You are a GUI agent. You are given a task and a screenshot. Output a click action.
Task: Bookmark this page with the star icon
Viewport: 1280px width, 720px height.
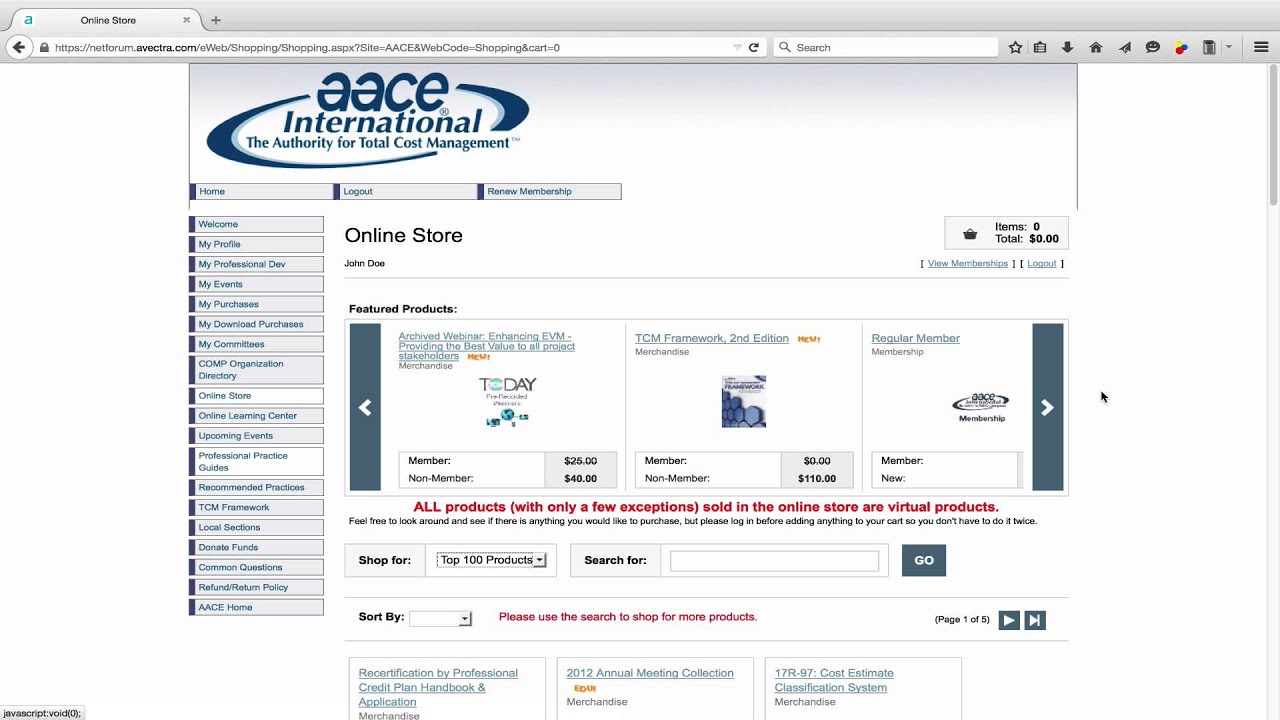[x=1015, y=47]
